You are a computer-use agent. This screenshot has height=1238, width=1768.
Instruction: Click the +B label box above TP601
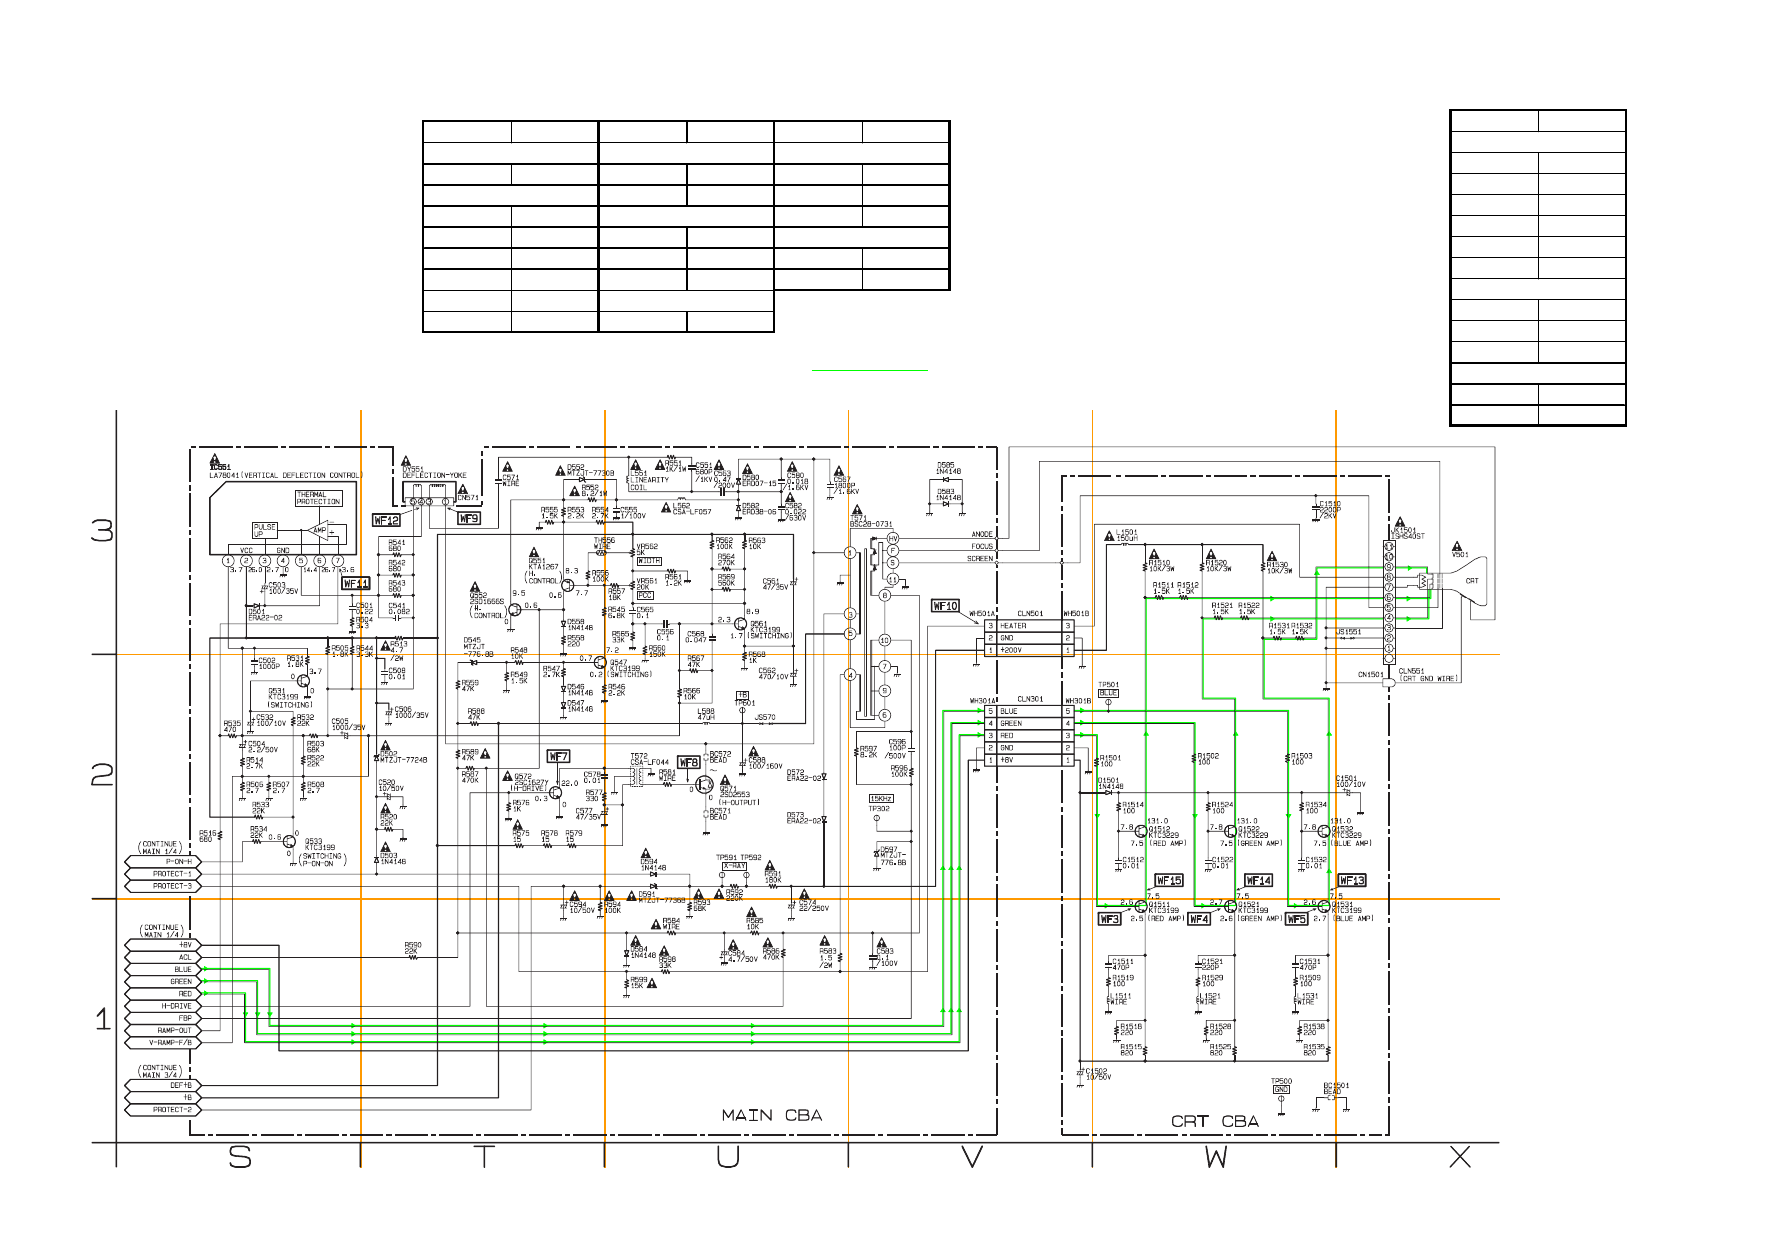[x=742, y=695]
